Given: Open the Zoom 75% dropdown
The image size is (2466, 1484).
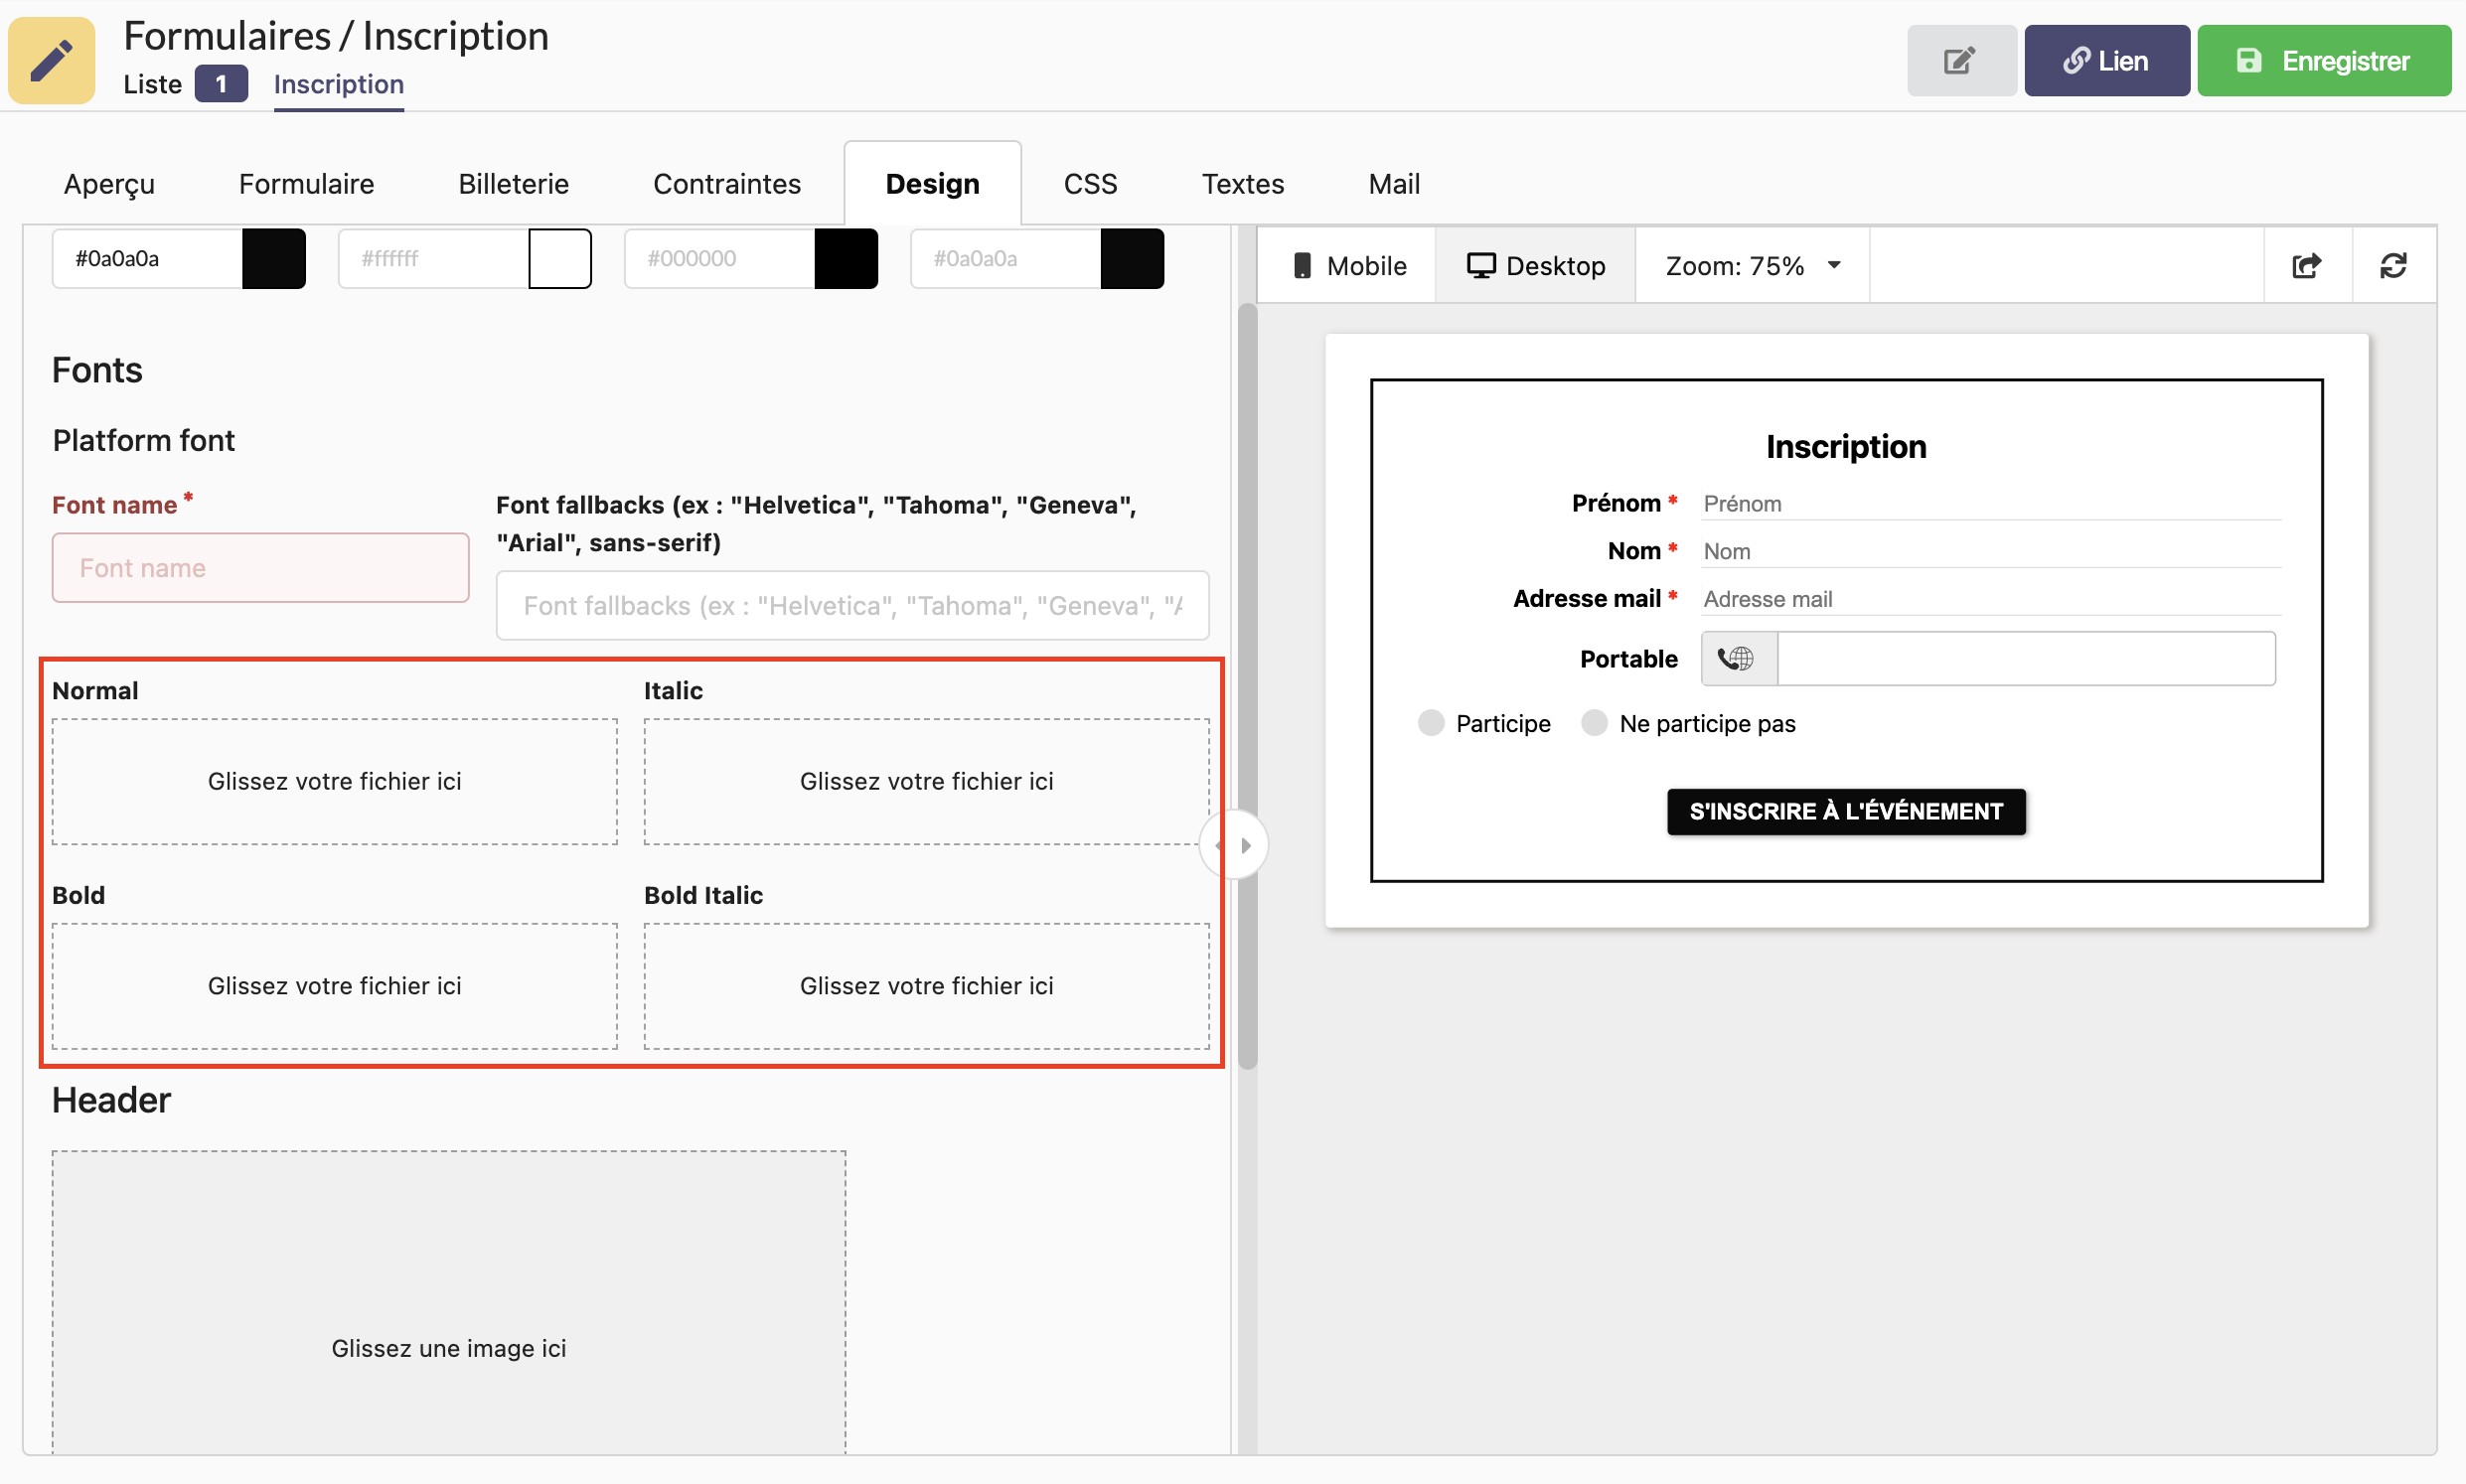Looking at the screenshot, I should pos(1752,266).
